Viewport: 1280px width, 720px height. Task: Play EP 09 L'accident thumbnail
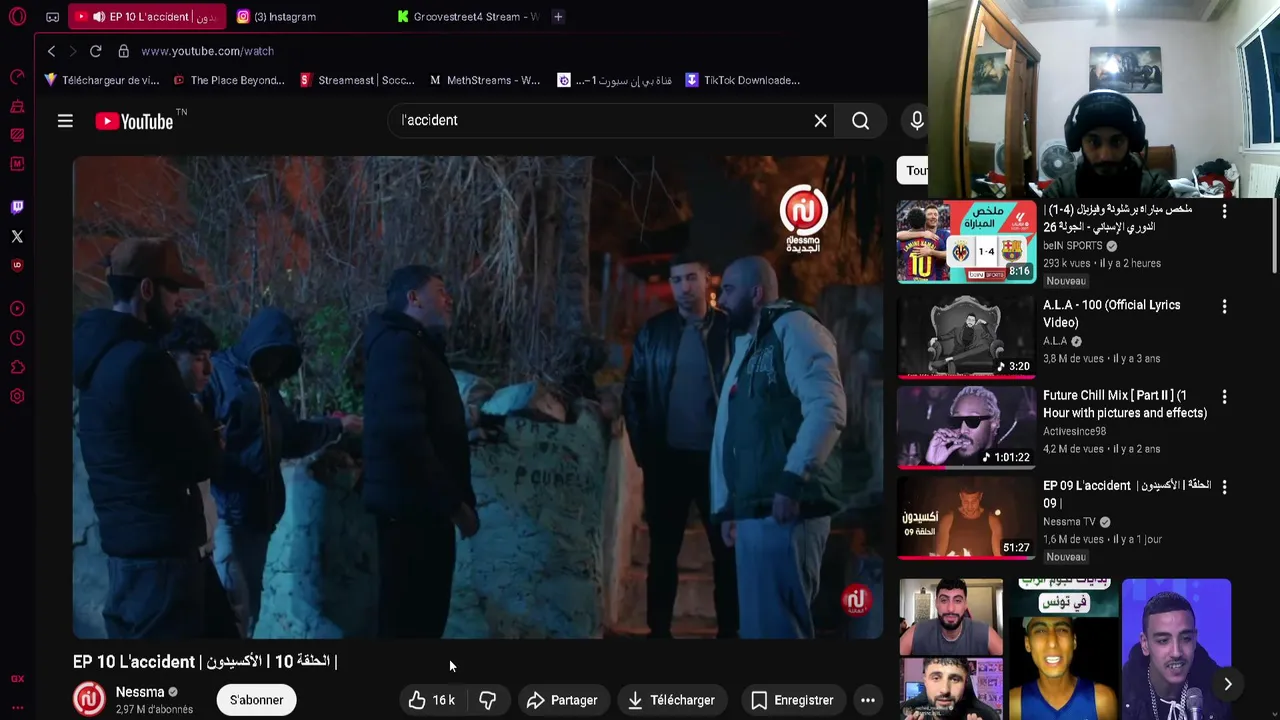tap(966, 517)
